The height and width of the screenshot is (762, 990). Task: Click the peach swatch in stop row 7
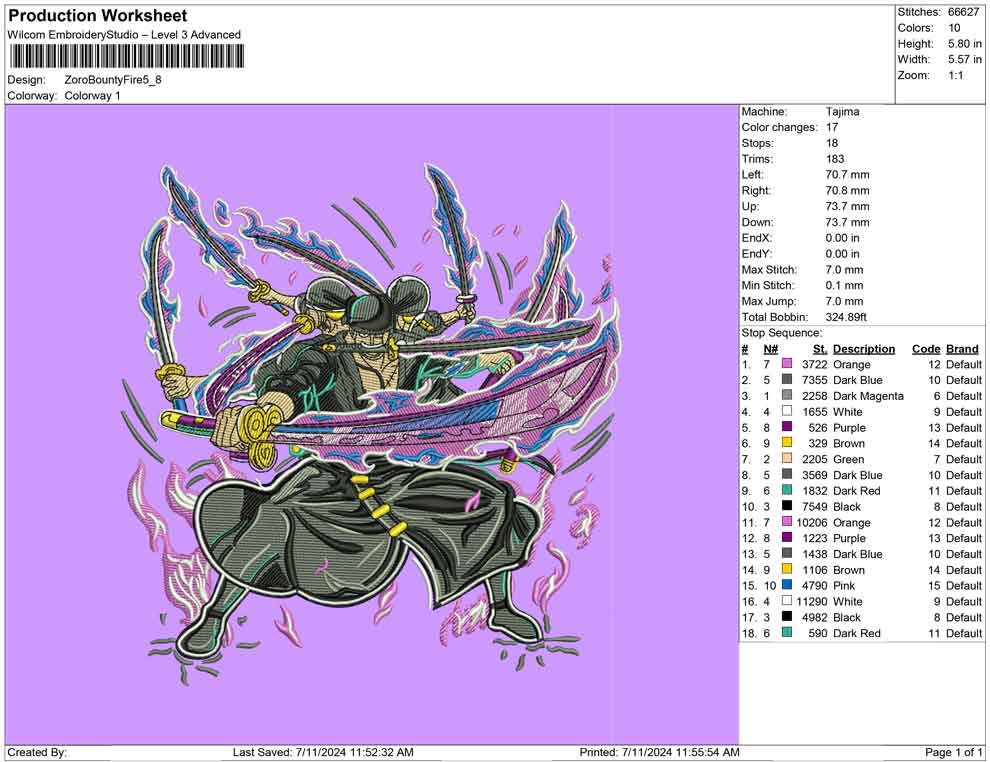tap(787, 460)
